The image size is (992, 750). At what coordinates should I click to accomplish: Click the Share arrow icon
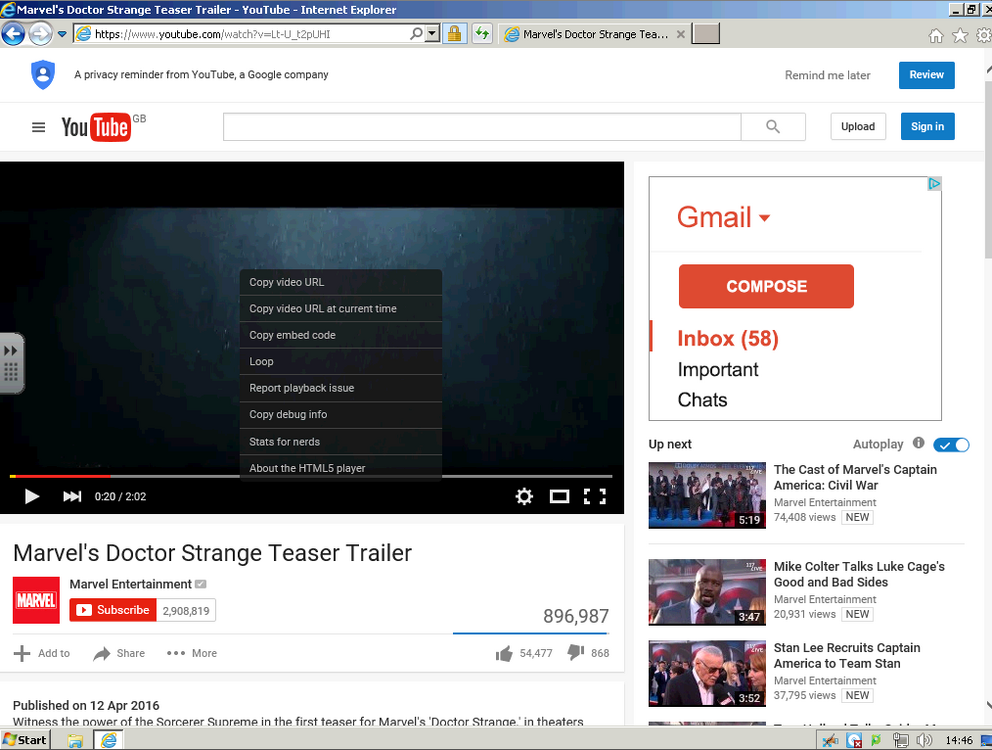coord(102,653)
